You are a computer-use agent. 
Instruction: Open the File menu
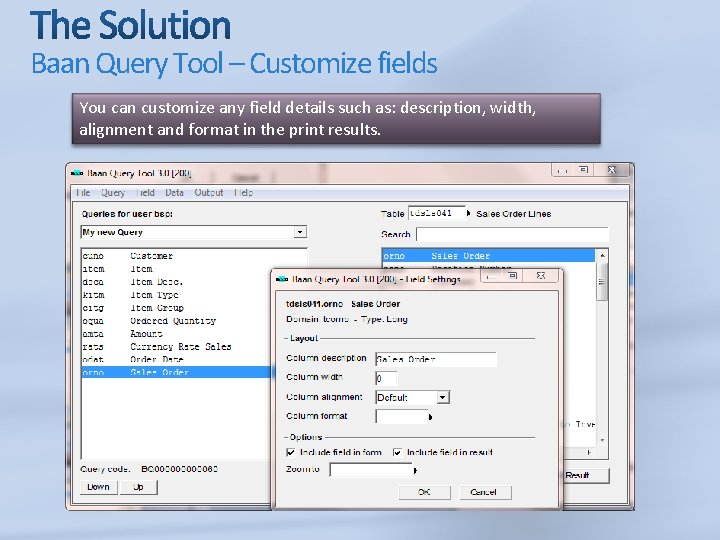pos(83,192)
